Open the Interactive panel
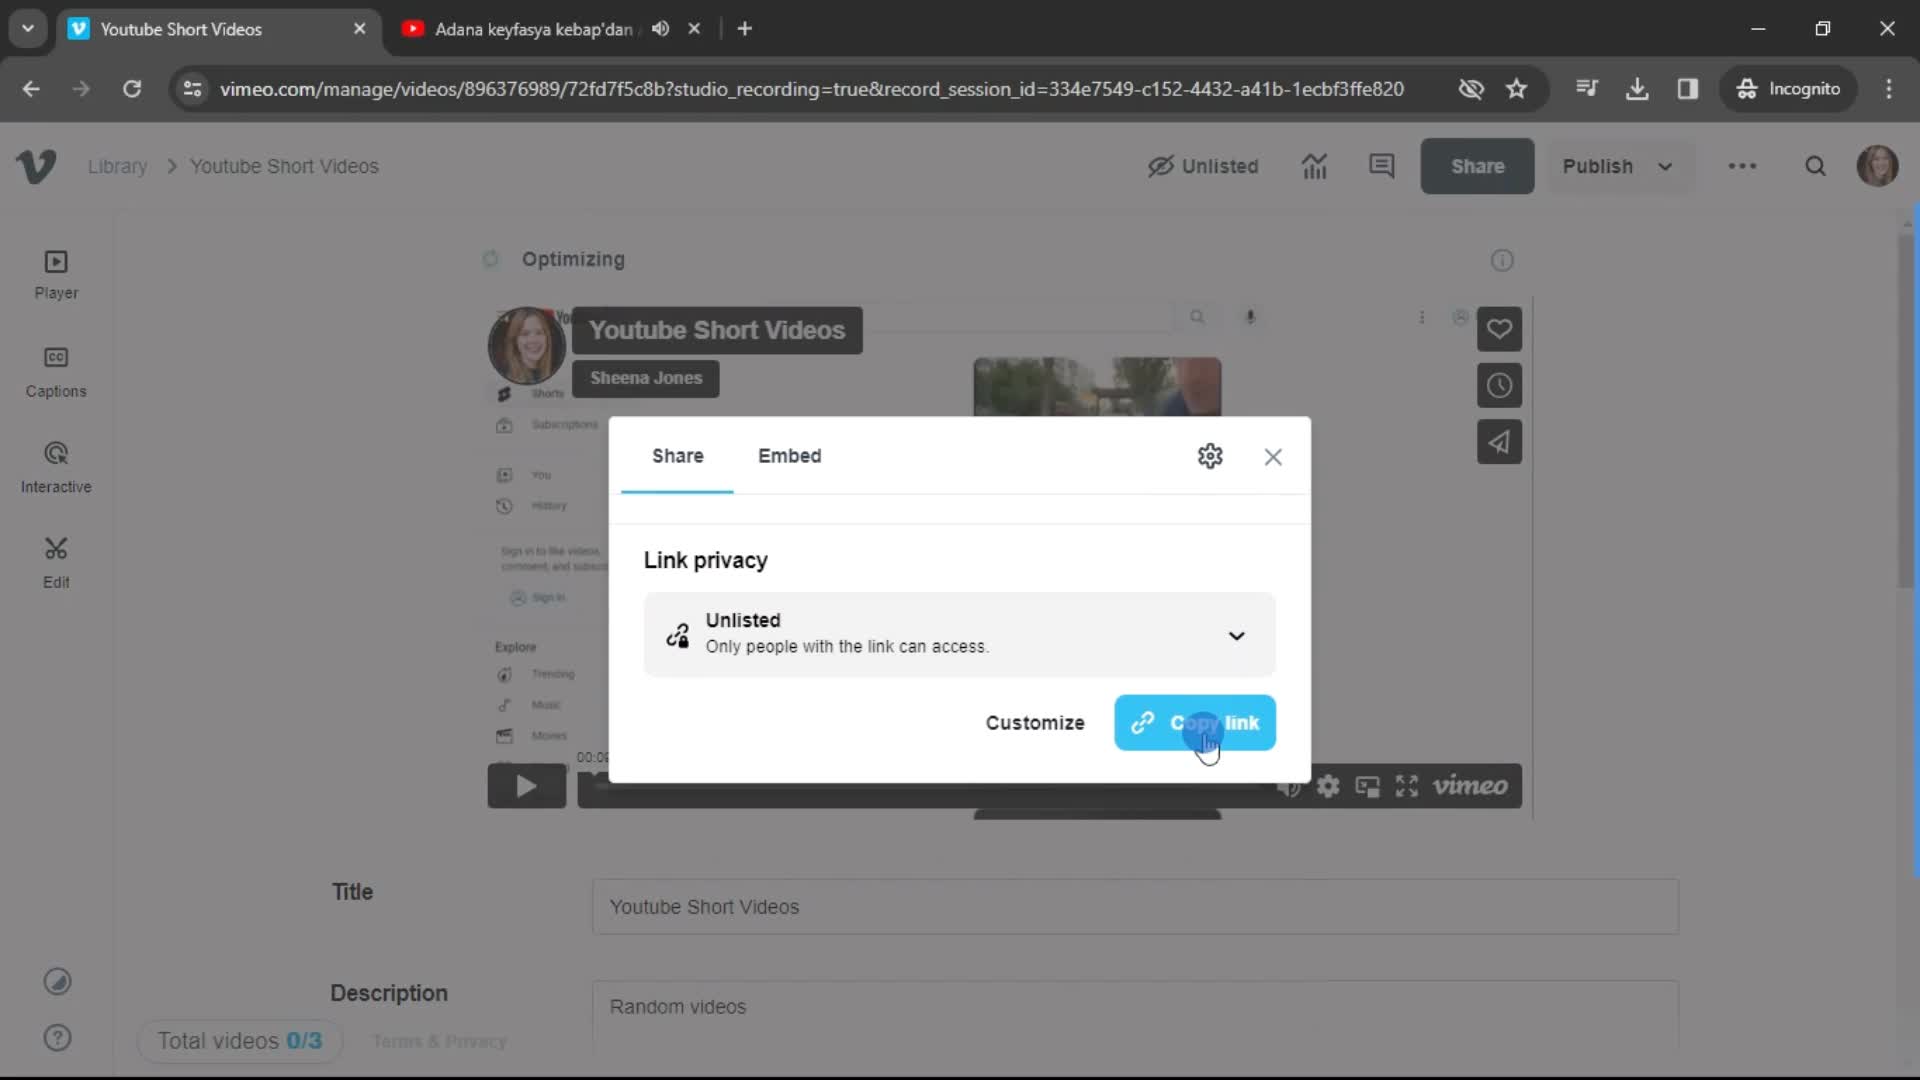This screenshot has width=1920, height=1080. point(55,468)
